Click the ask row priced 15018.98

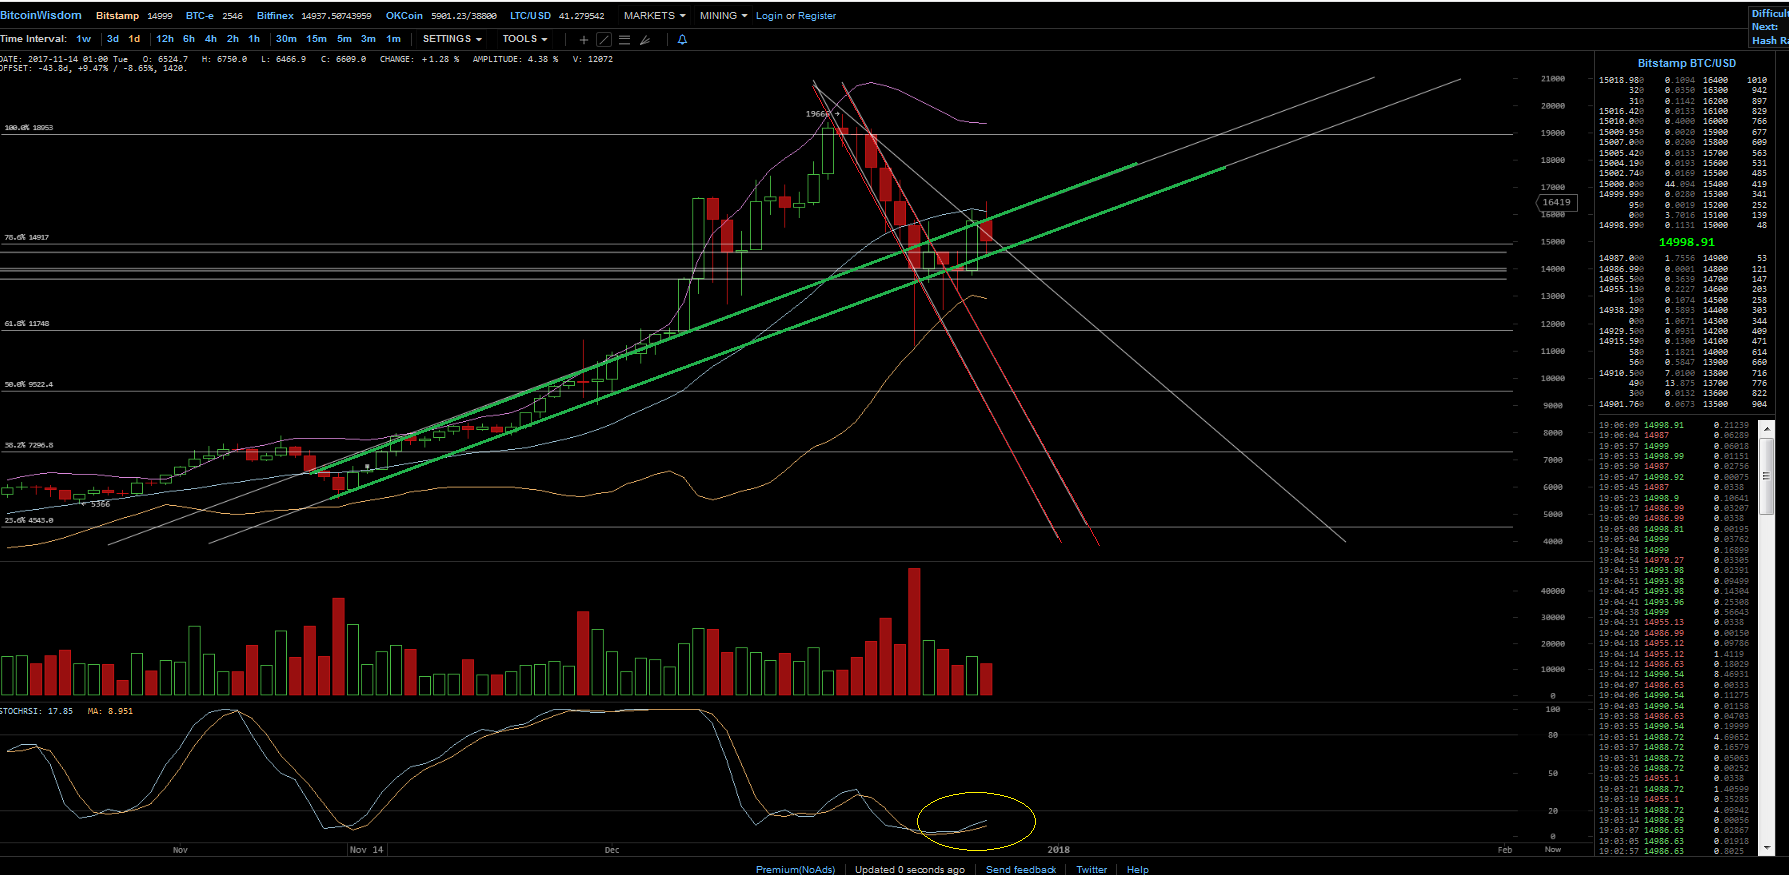pos(1683,80)
